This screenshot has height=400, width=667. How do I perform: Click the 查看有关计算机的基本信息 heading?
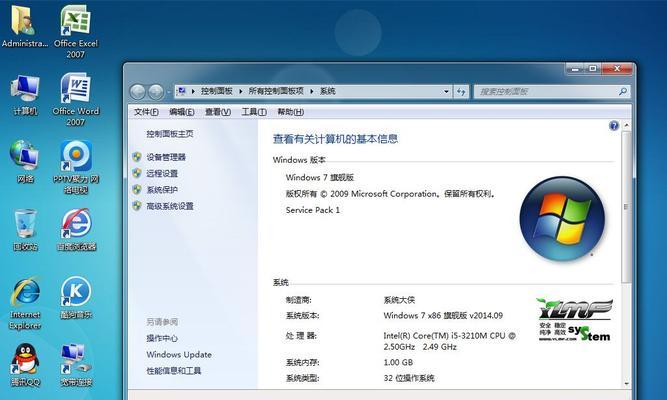[x=335, y=139]
